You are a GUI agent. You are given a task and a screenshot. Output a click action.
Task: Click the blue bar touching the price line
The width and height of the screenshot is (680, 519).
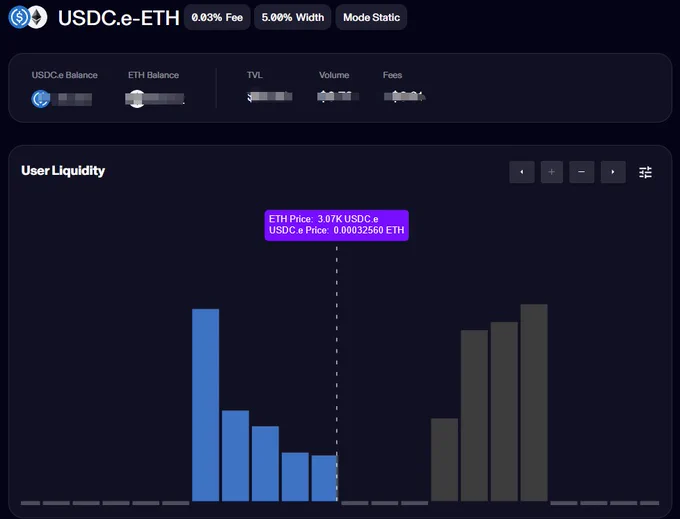(x=324, y=478)
